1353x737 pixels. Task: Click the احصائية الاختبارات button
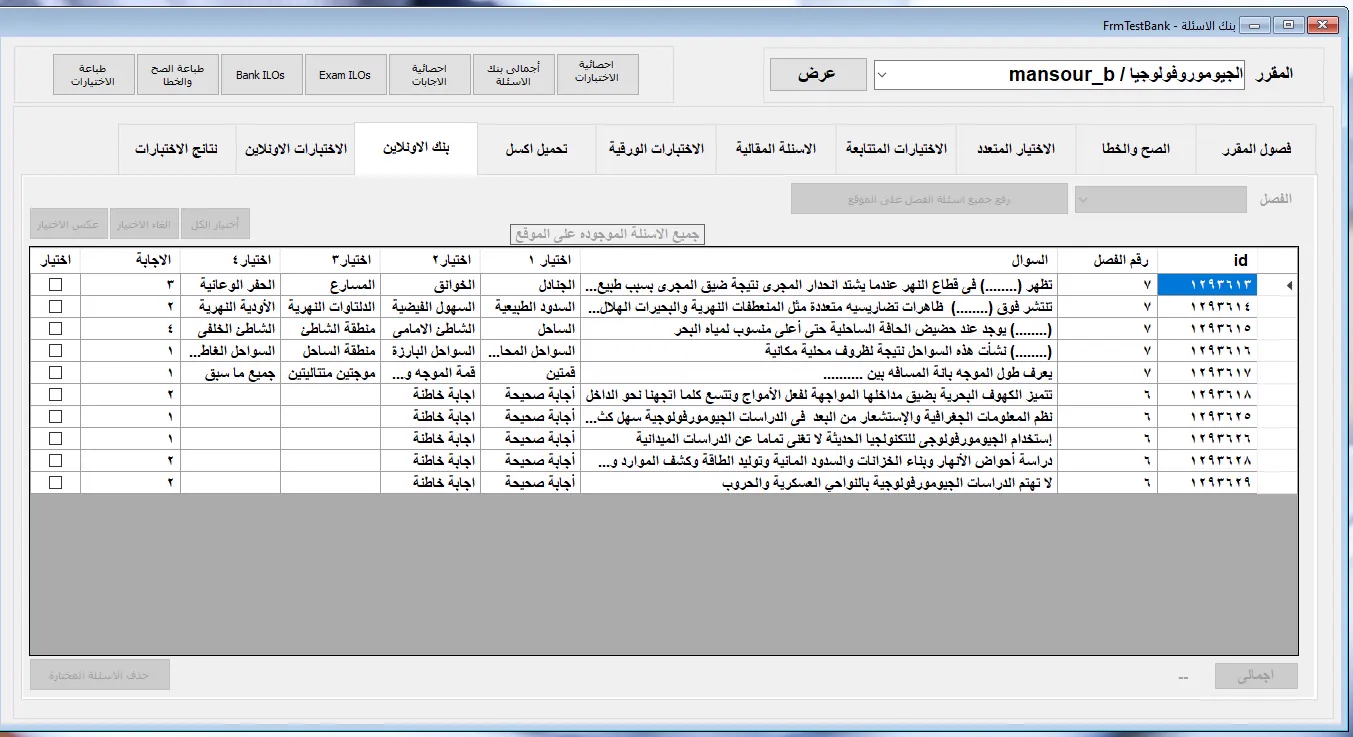pos(597,73)
